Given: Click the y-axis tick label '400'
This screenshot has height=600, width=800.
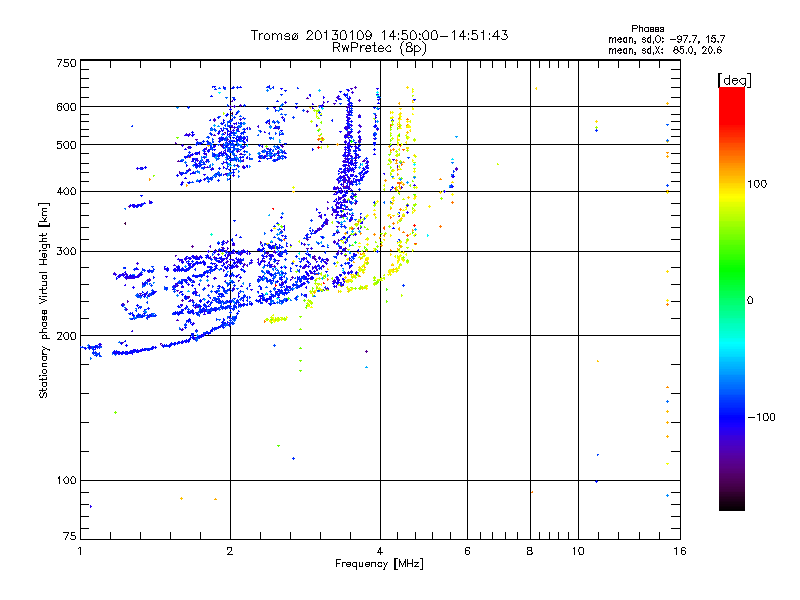Looking at the screenshot, I should [66, 191].
